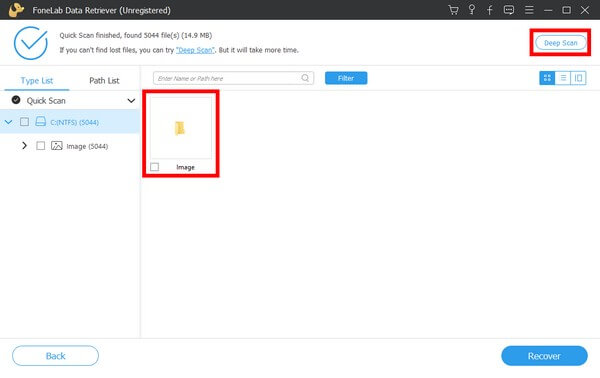Collapse the Quick Scan section chevron

click(131, 101)
